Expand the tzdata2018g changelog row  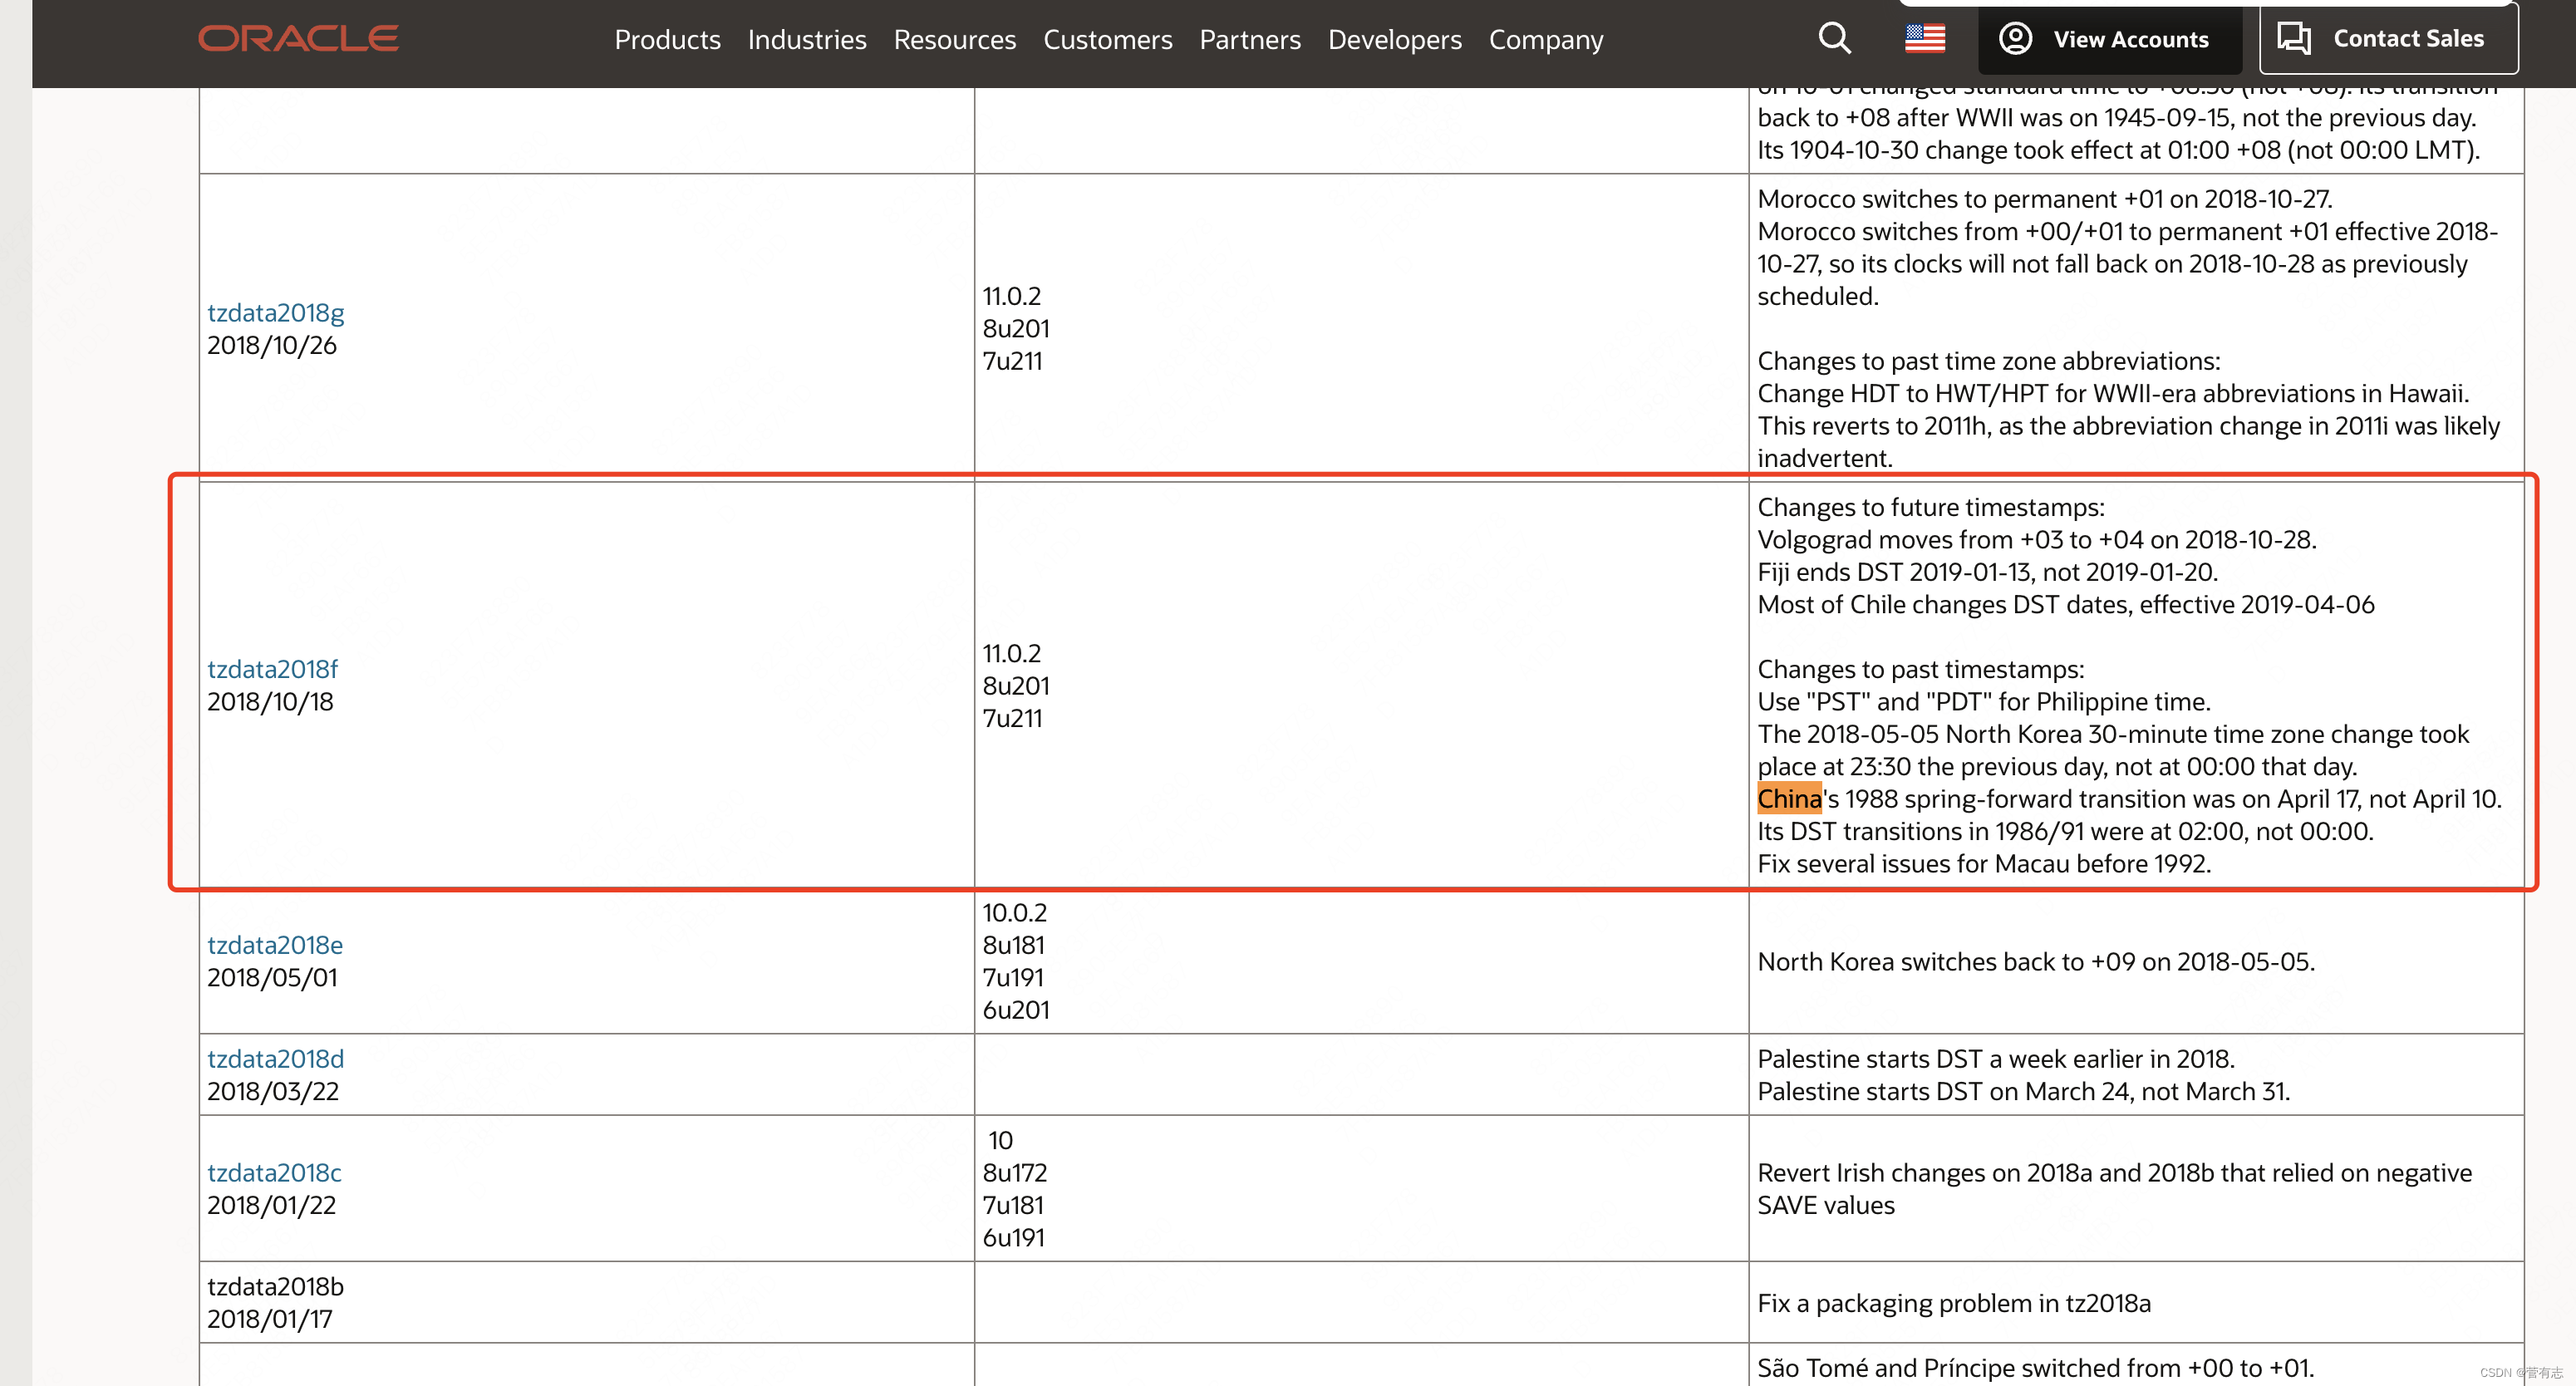tap(278, 312)
